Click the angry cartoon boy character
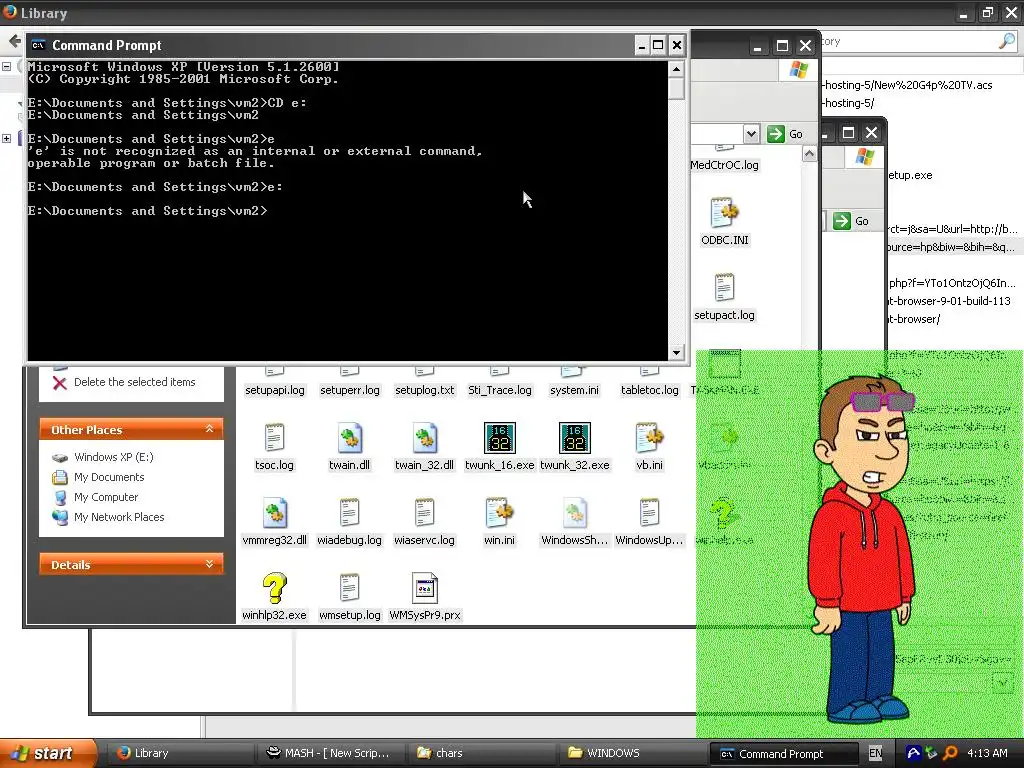Image resolution: width=1024 pixels, height=768 pixels. [x=861, y=547]
